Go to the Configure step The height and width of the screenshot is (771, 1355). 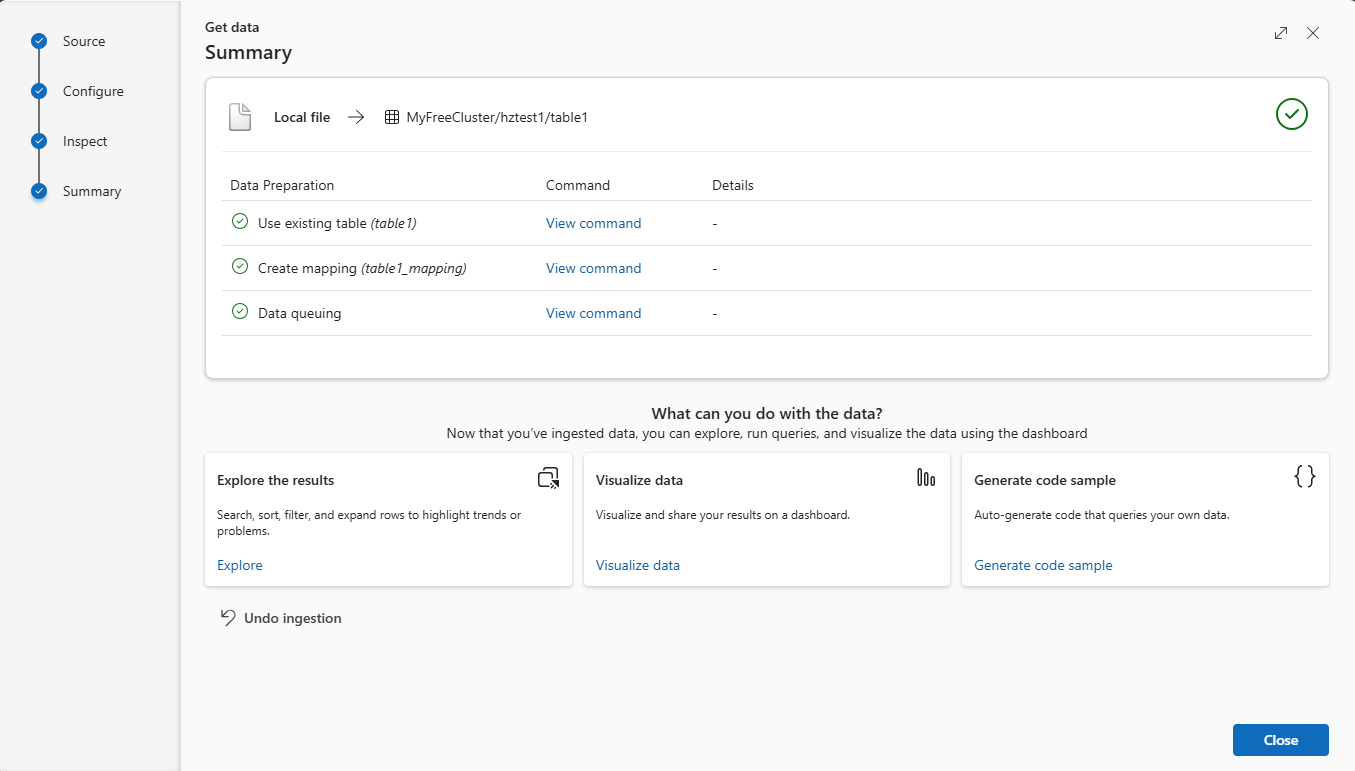tap(93, 91)
